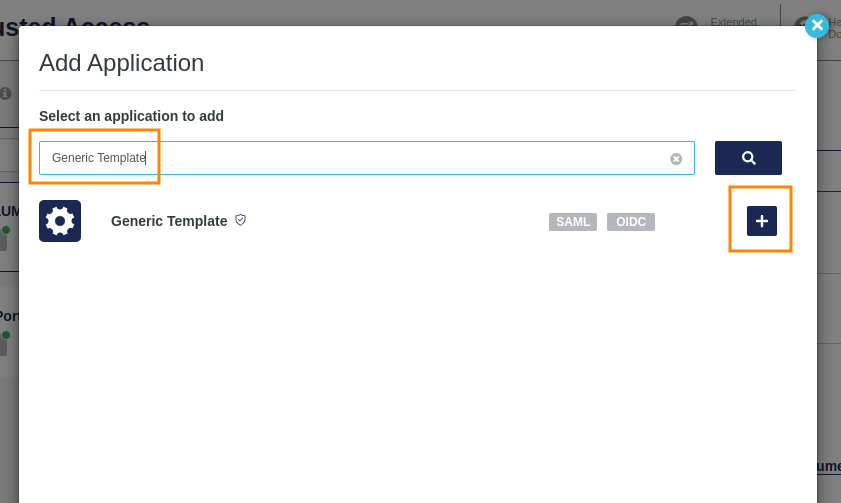Click the 'Select an application to add' label
The height and width of the screenshot is (503, 841).
[131, 116]
